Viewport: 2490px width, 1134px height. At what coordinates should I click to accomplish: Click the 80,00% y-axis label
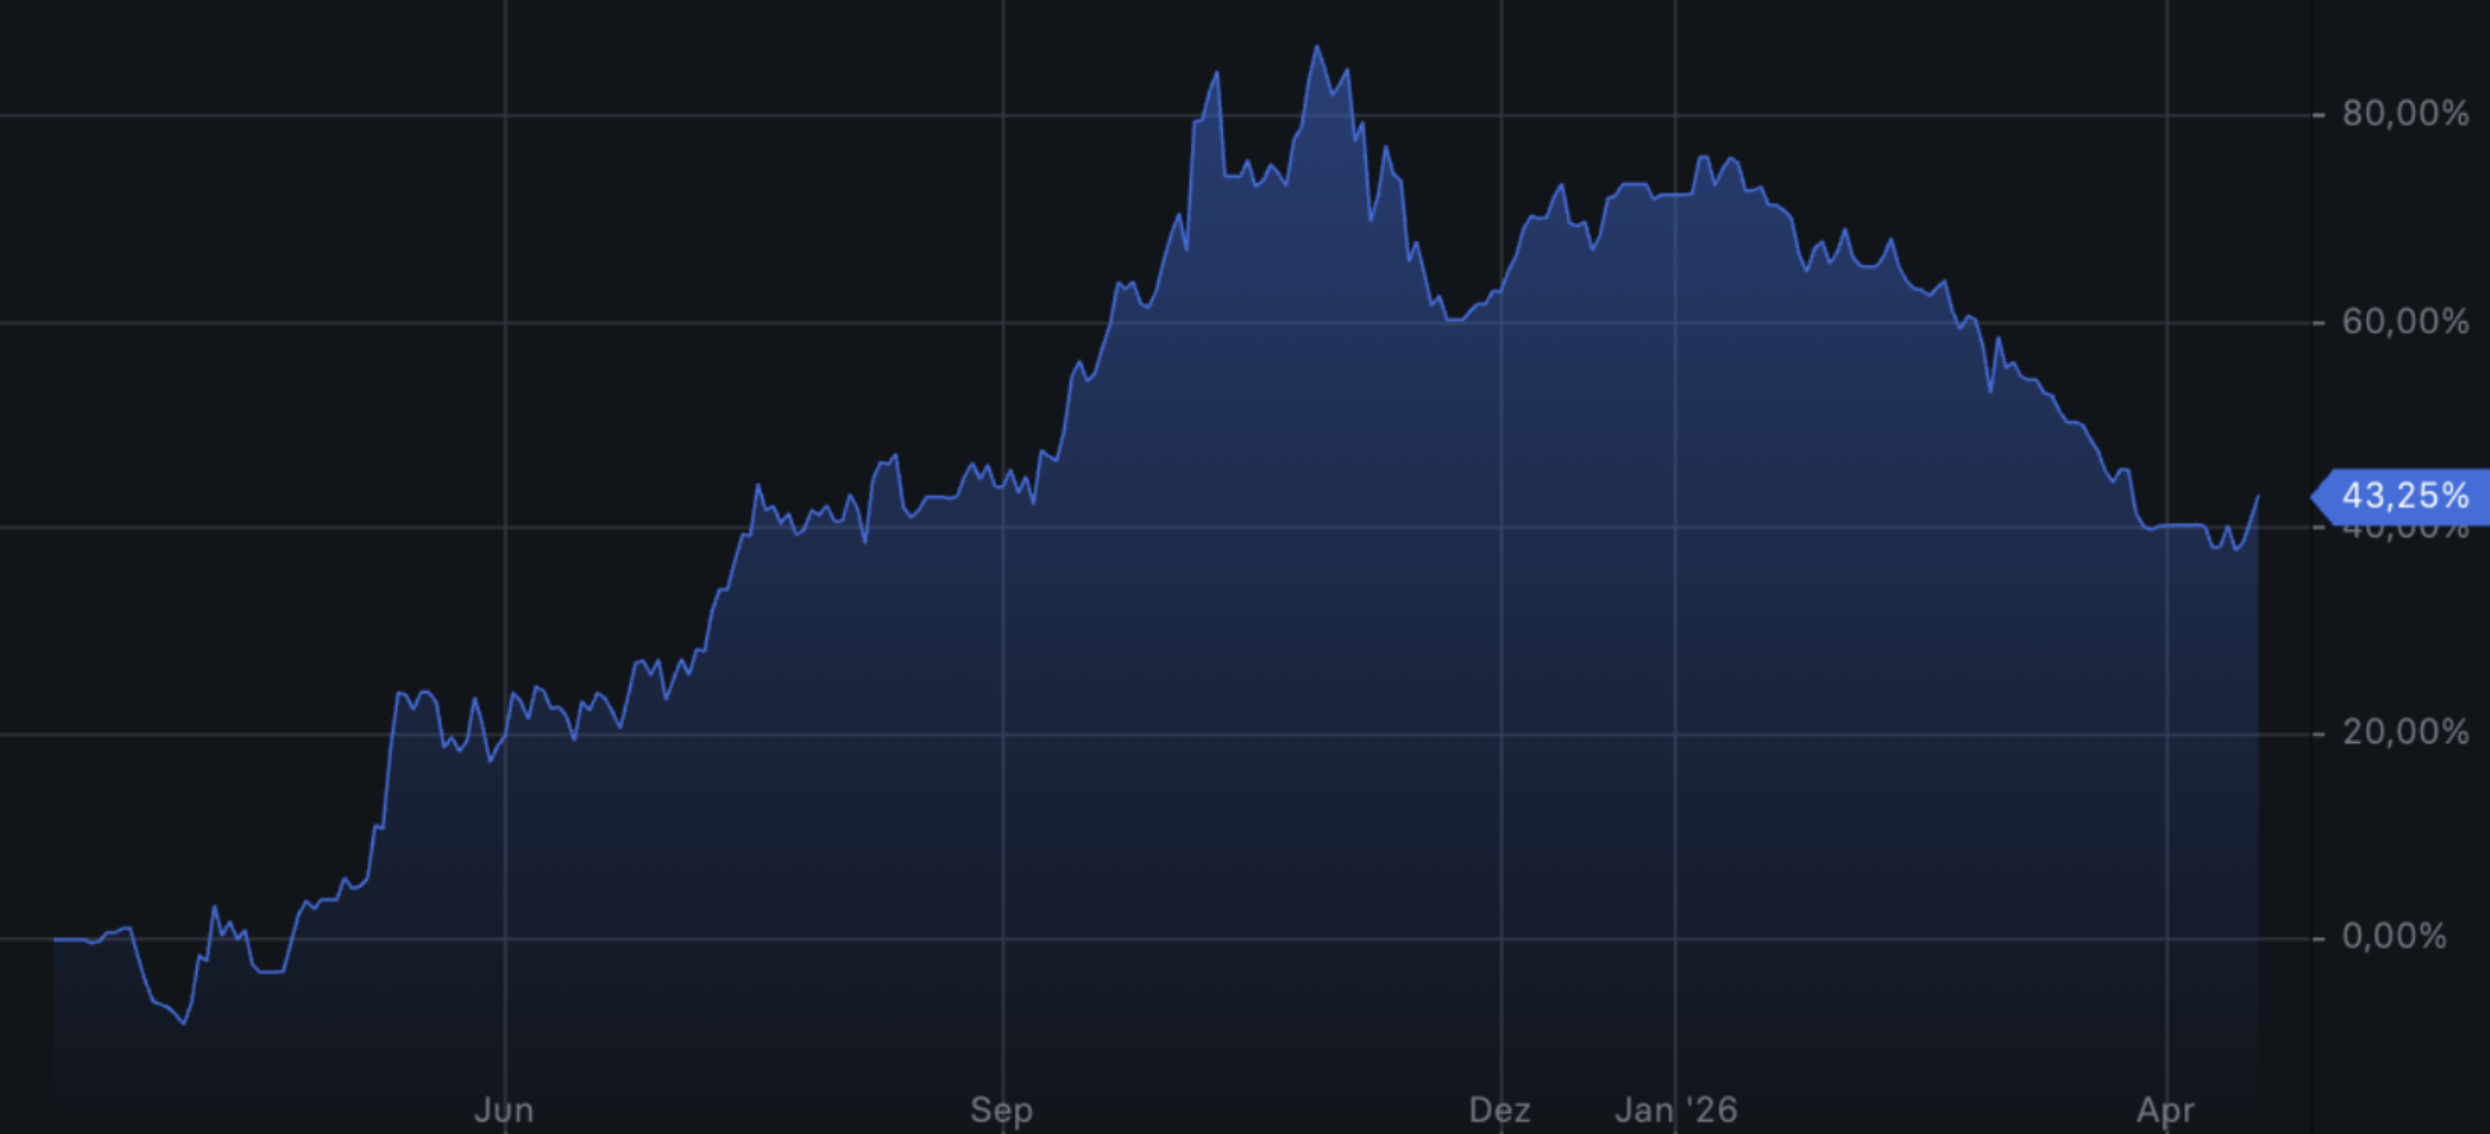(2404, 114)
